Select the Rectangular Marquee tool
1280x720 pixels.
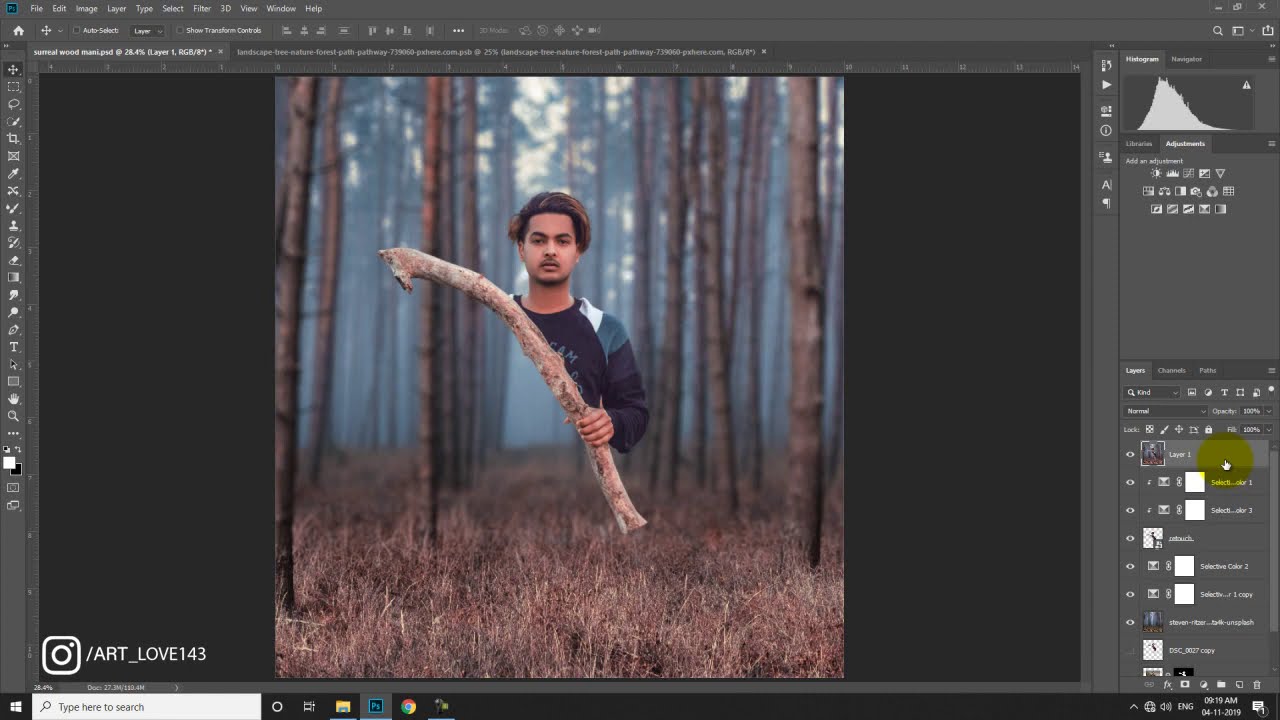(x=14, y=87)
